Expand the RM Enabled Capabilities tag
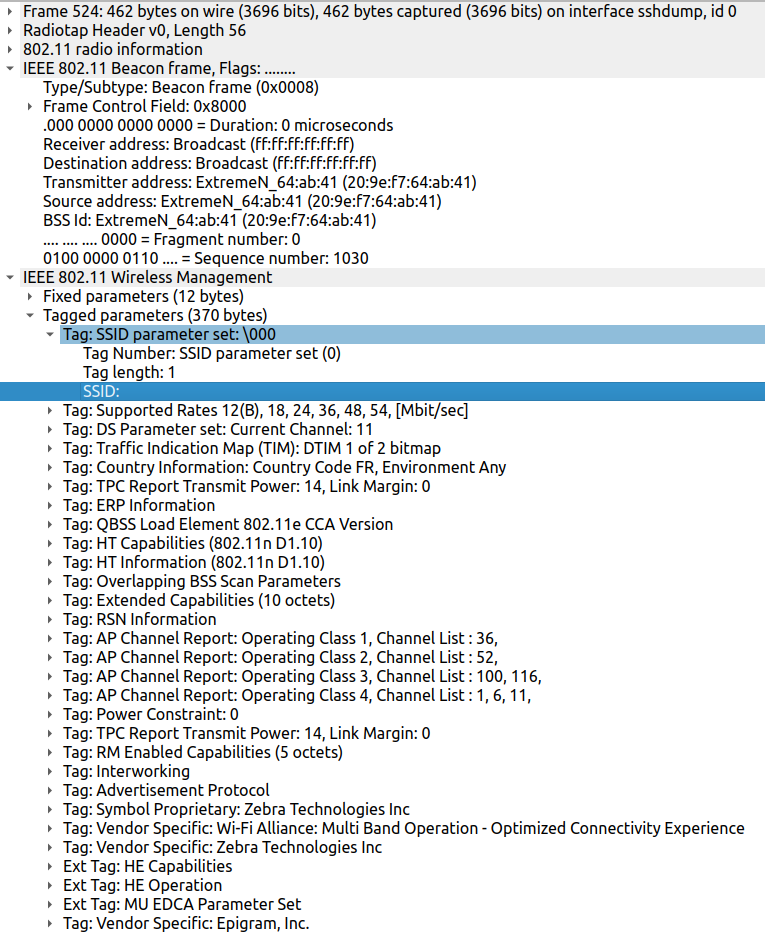Viewport: 765px width, 932px height. [x=50, y=753]
